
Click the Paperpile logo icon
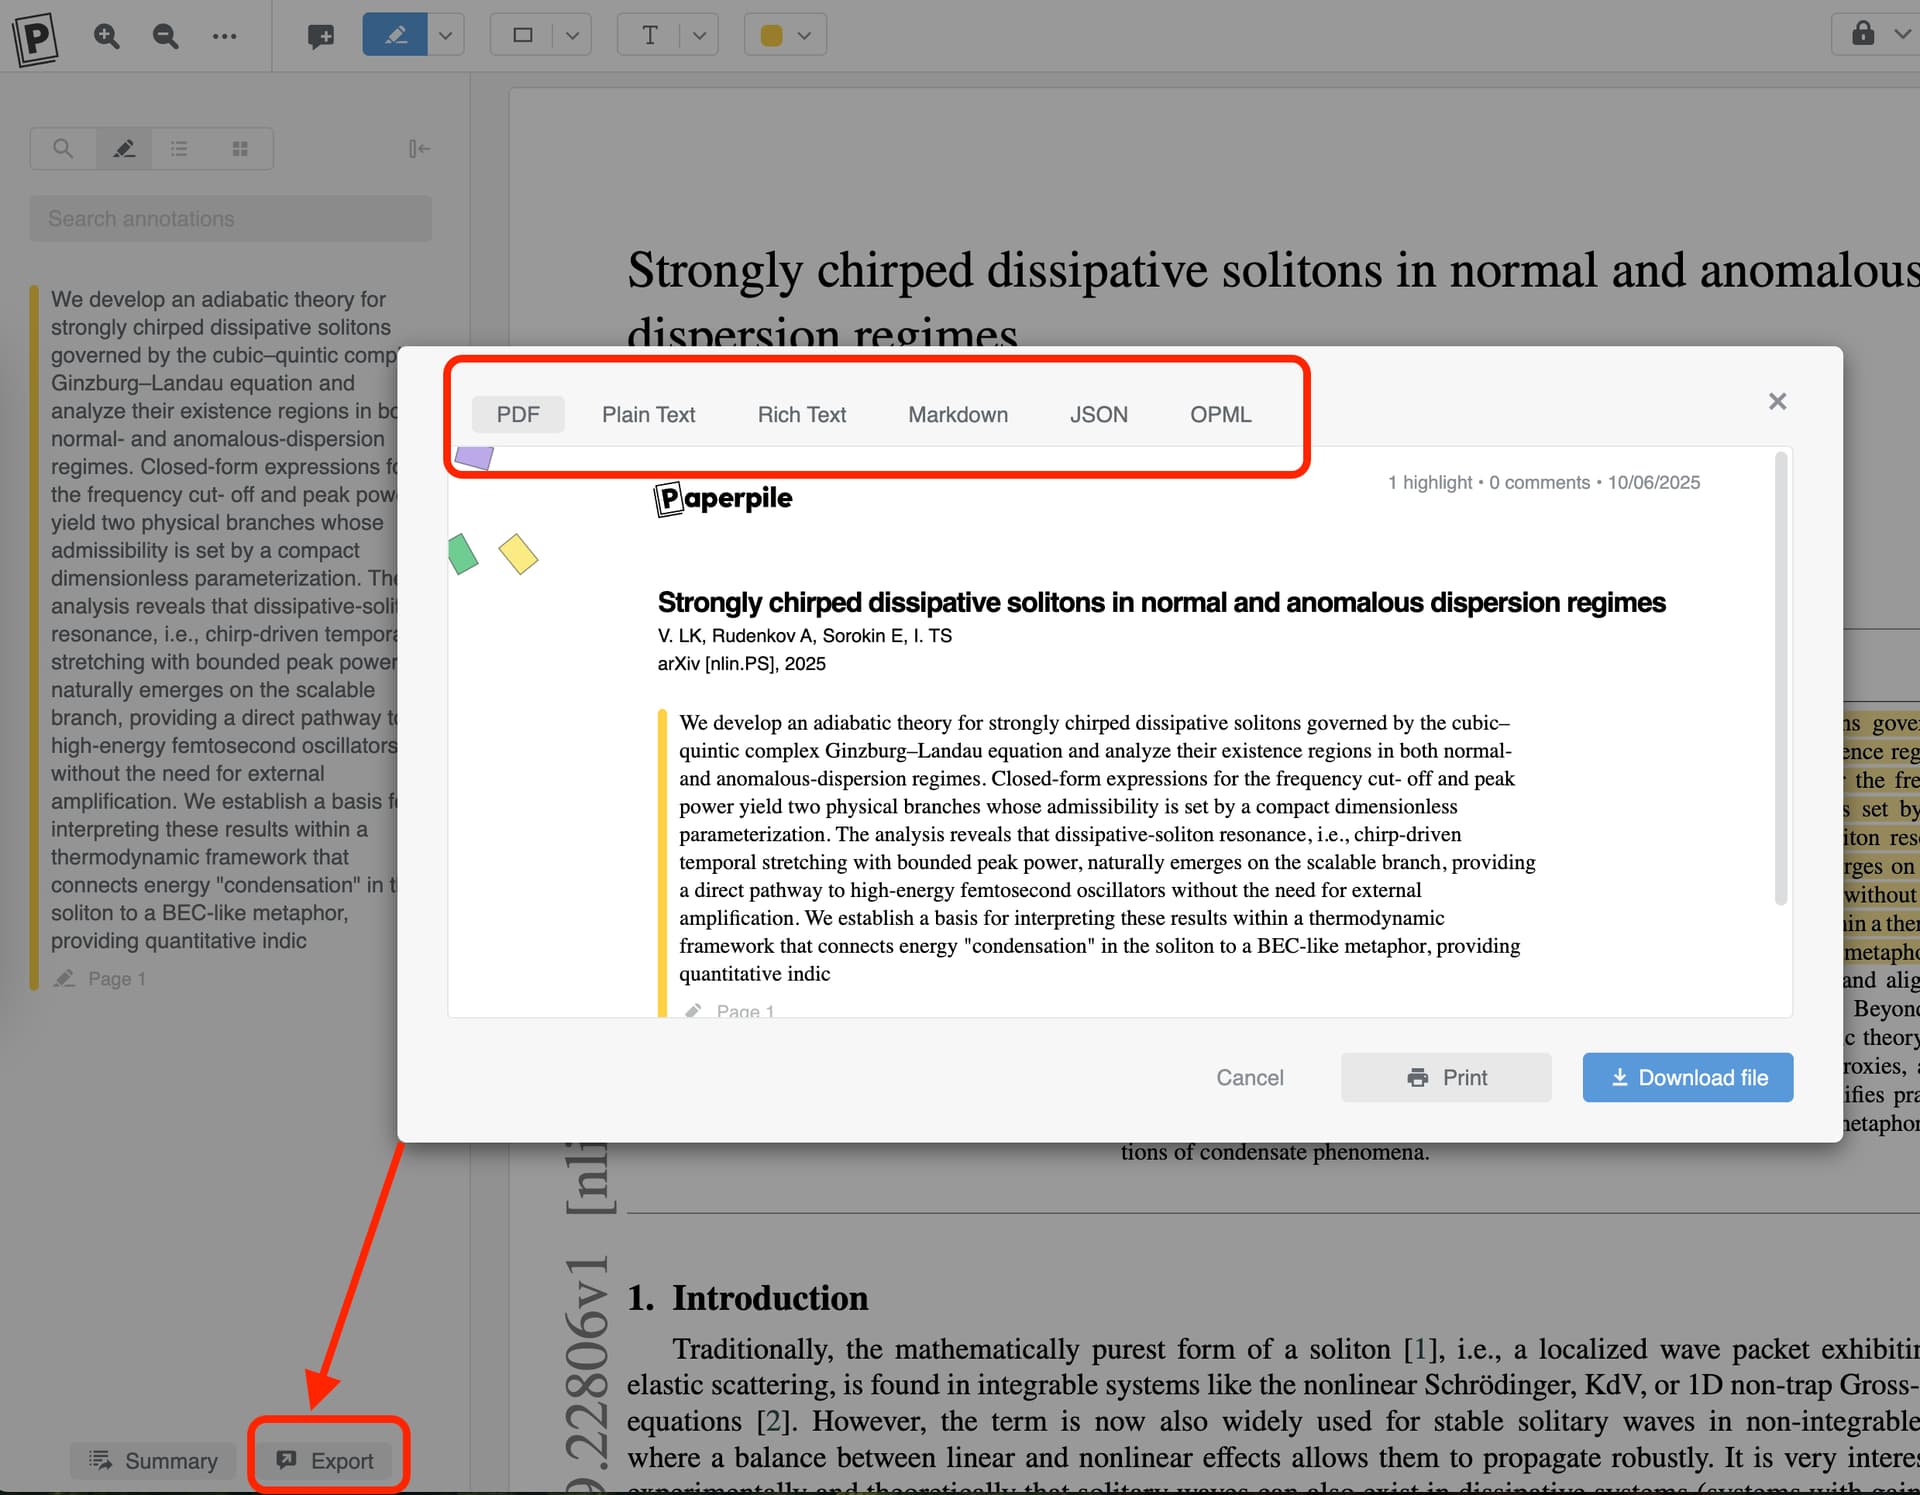click(x=36, y=38)
